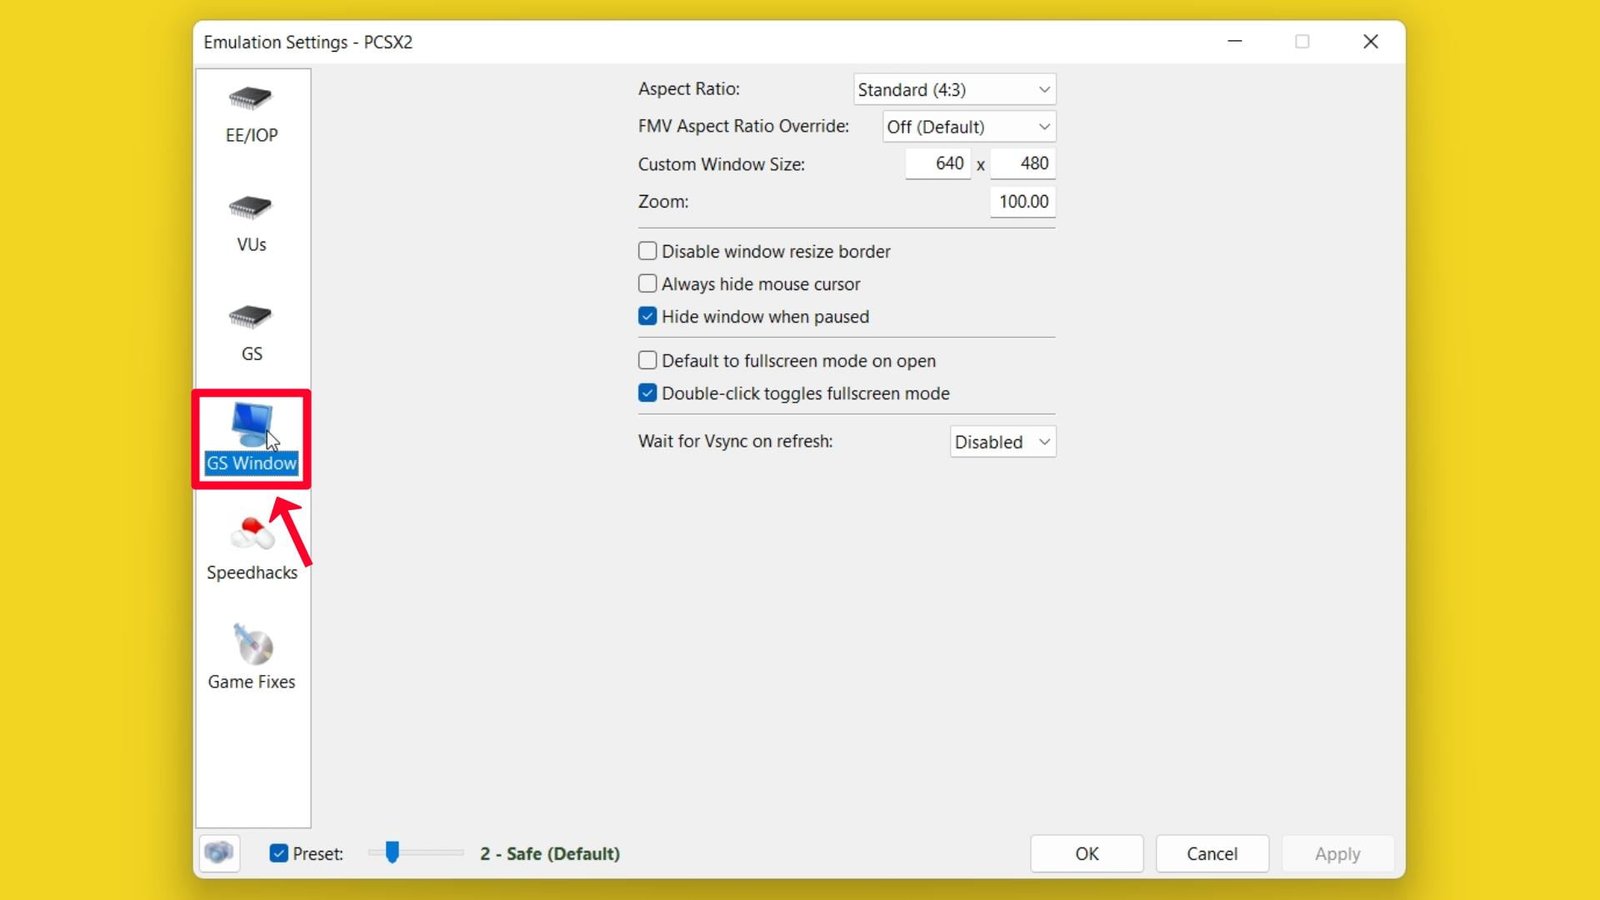This screenshot has width=1600, height=900.
Task: Click the '2 - Safe (Default)' preset label
Action: pyautogui.click(x=550, y=853)
